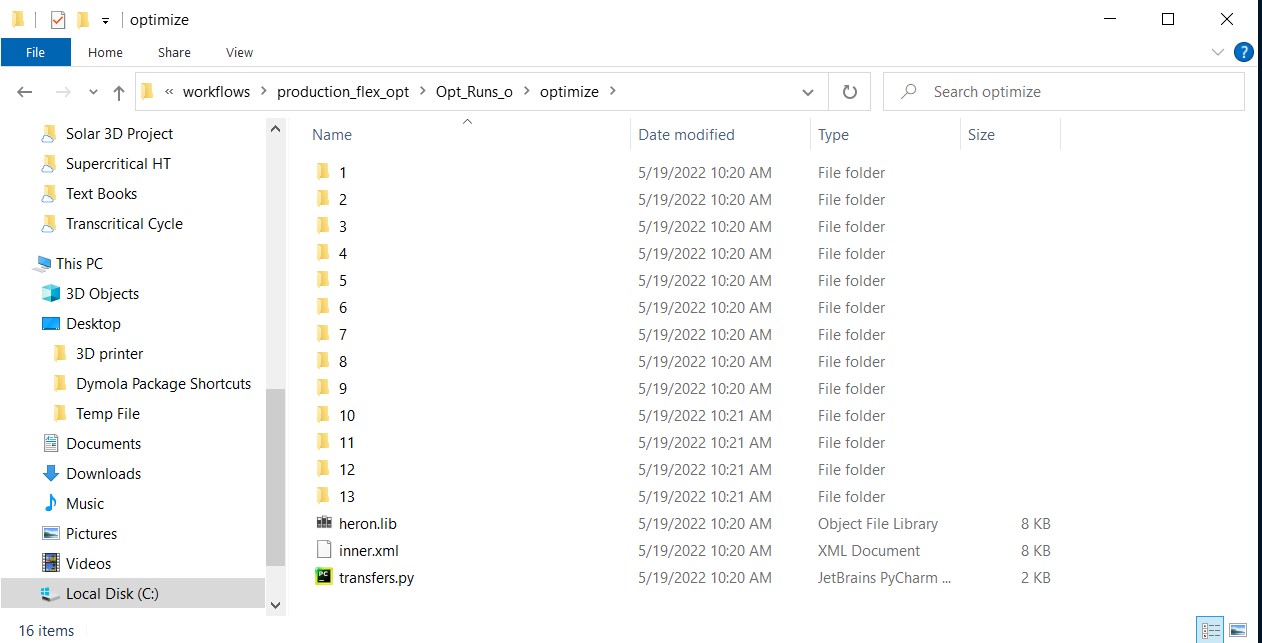Navigate up one level using the up arrow
The image size is (1262, 643).
(x=118, y=91)
